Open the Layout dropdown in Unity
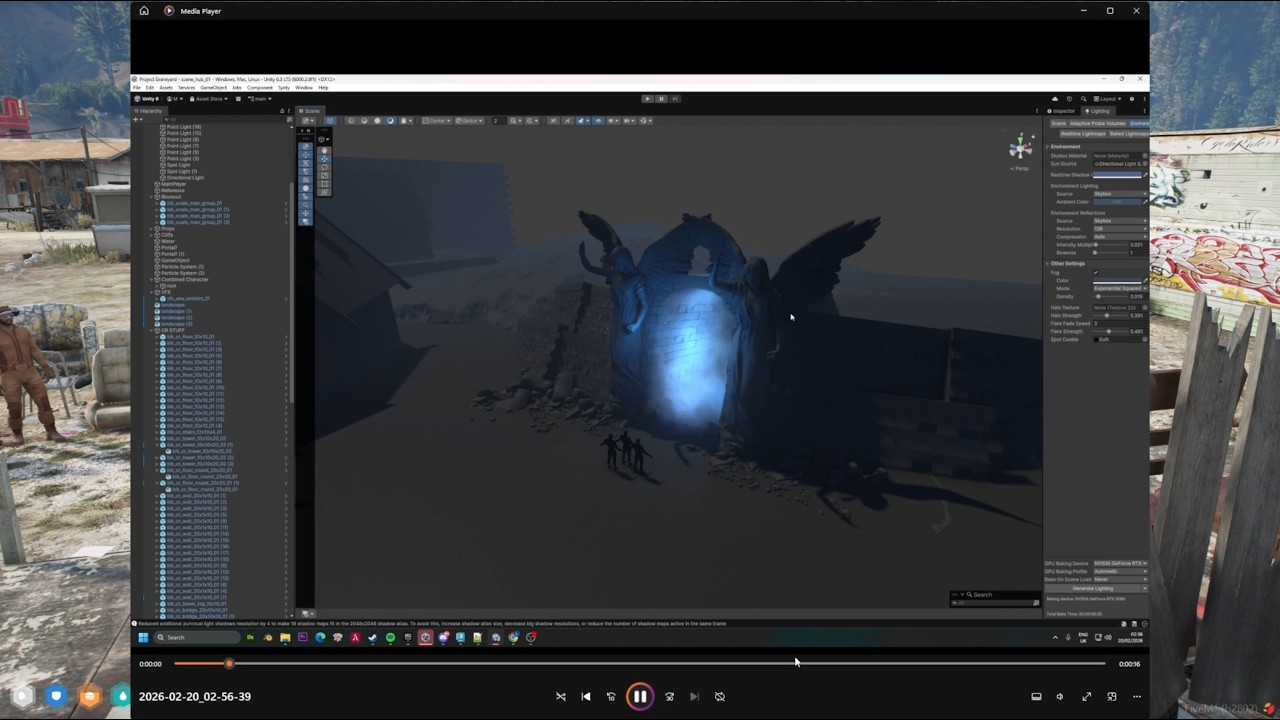Screen dimensions: 1280x720 coord(1107,99)
